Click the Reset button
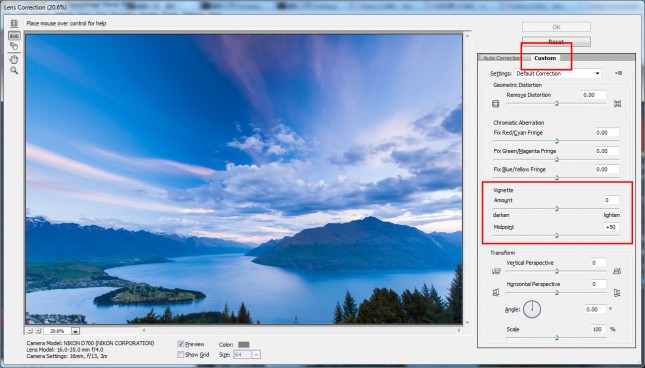 pos(556,42)
